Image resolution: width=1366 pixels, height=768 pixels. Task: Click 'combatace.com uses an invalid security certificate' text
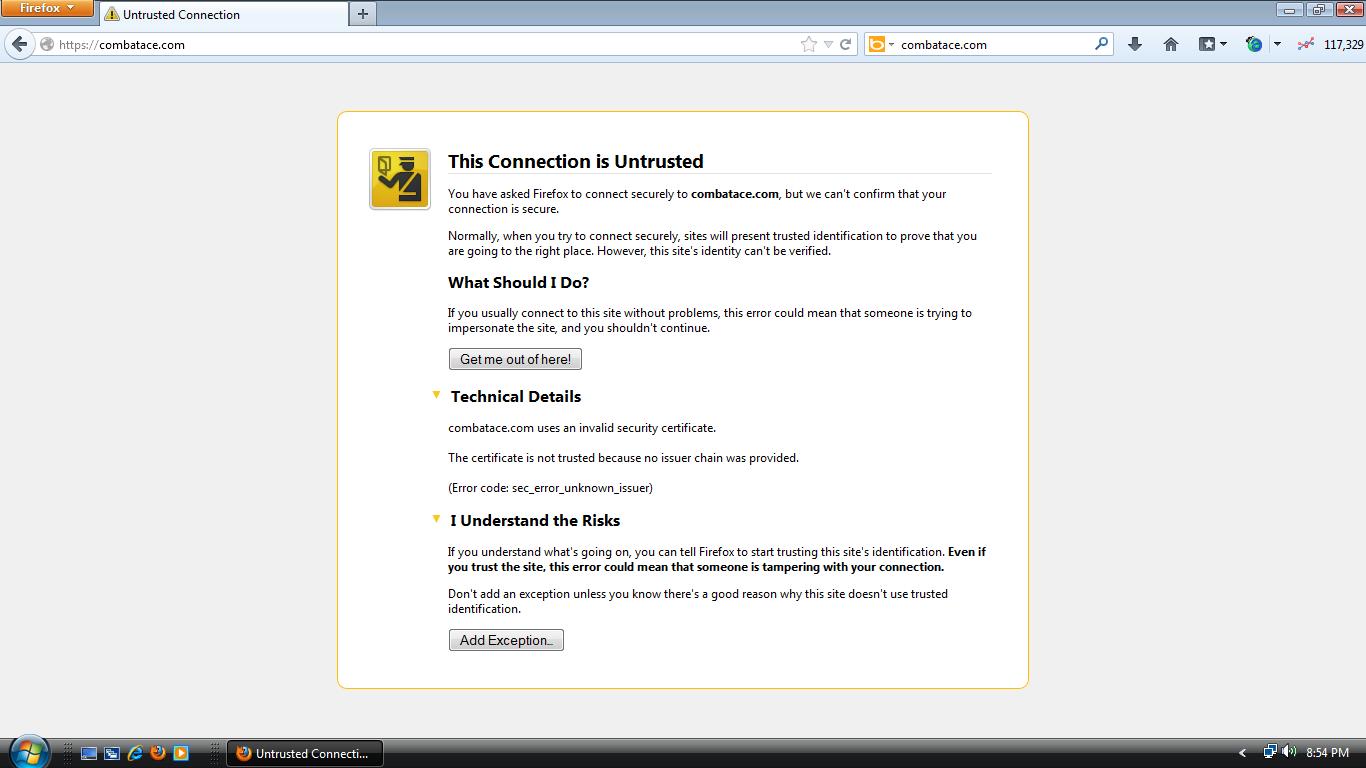pos(582,428)
